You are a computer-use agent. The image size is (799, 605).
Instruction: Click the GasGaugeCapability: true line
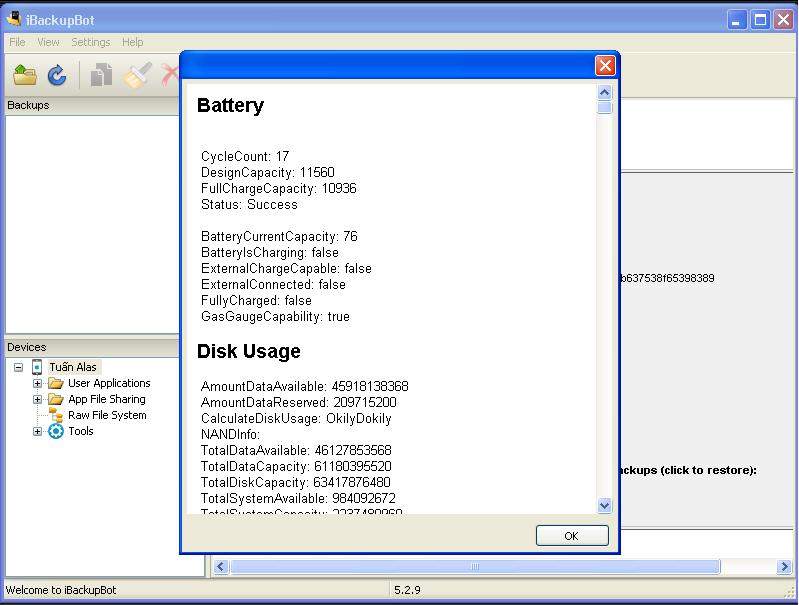(275, 317)
